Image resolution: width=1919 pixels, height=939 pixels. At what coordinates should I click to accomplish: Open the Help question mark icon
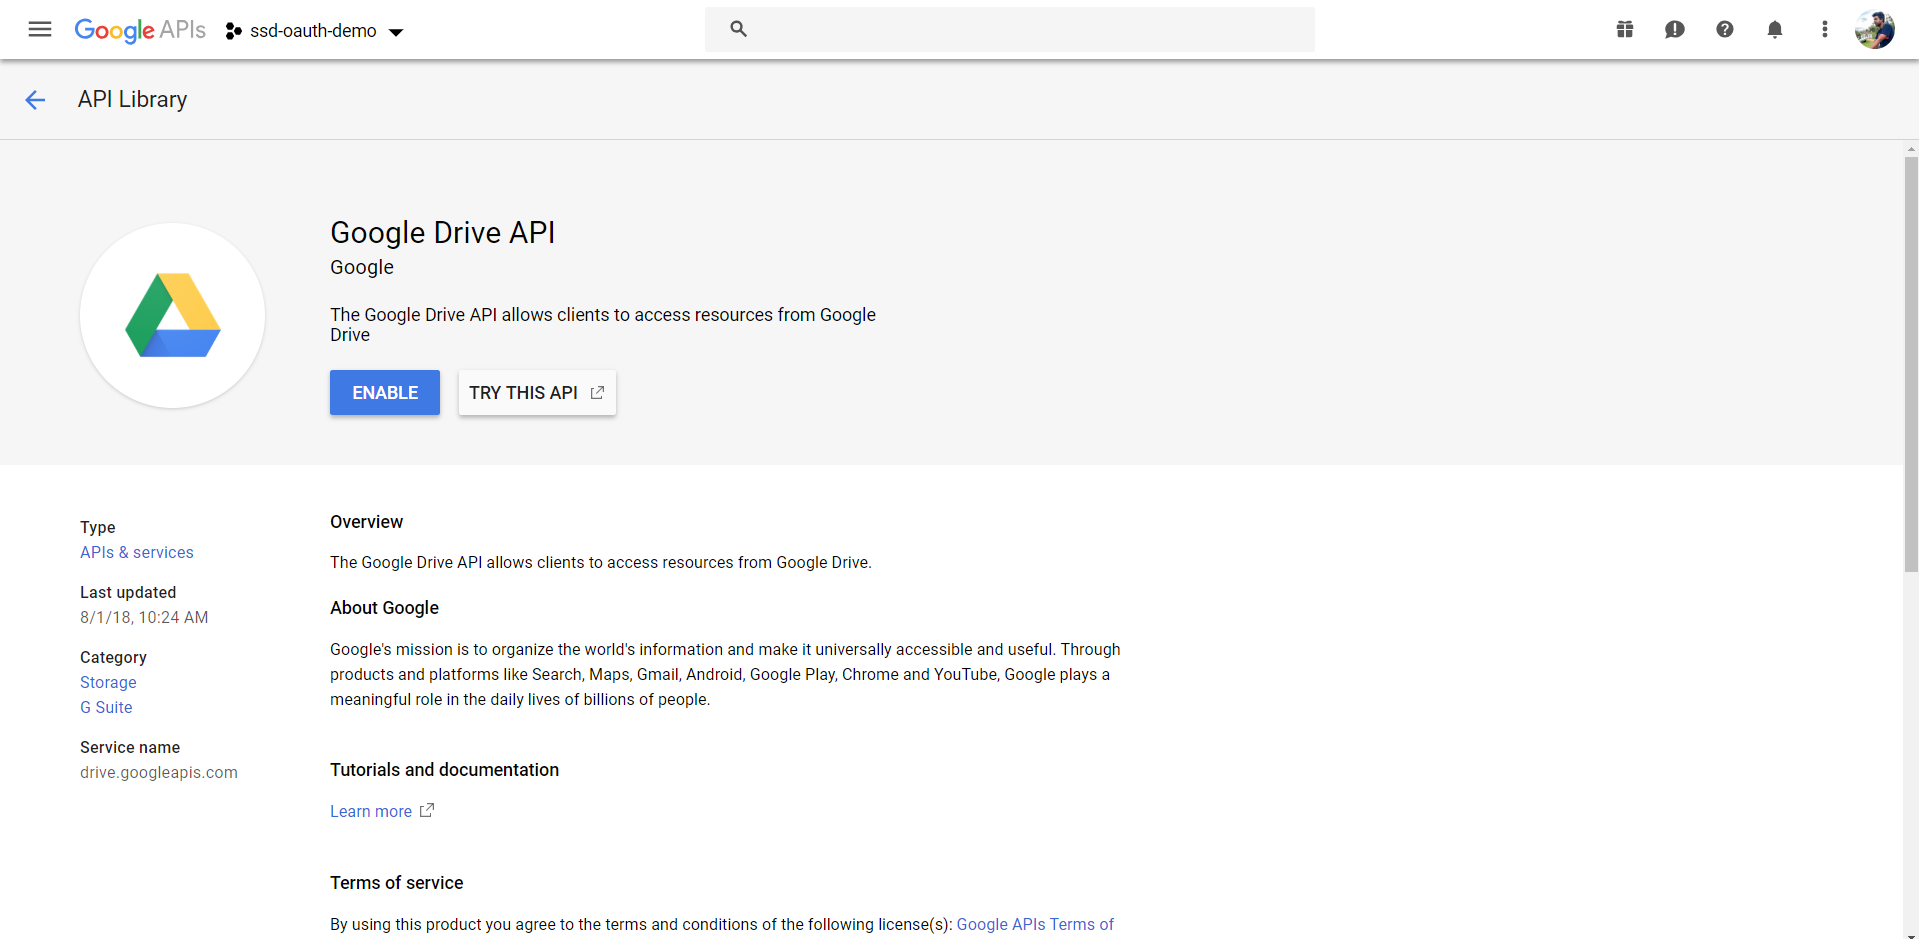coord(1724,30)
